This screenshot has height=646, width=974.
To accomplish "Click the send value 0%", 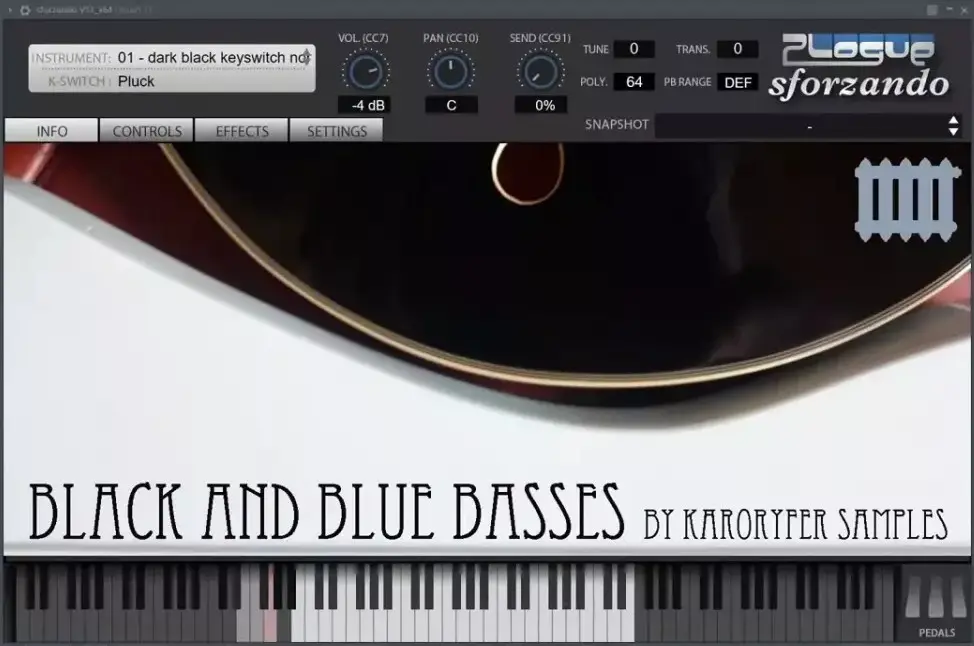I will click(x=541, y=105).
